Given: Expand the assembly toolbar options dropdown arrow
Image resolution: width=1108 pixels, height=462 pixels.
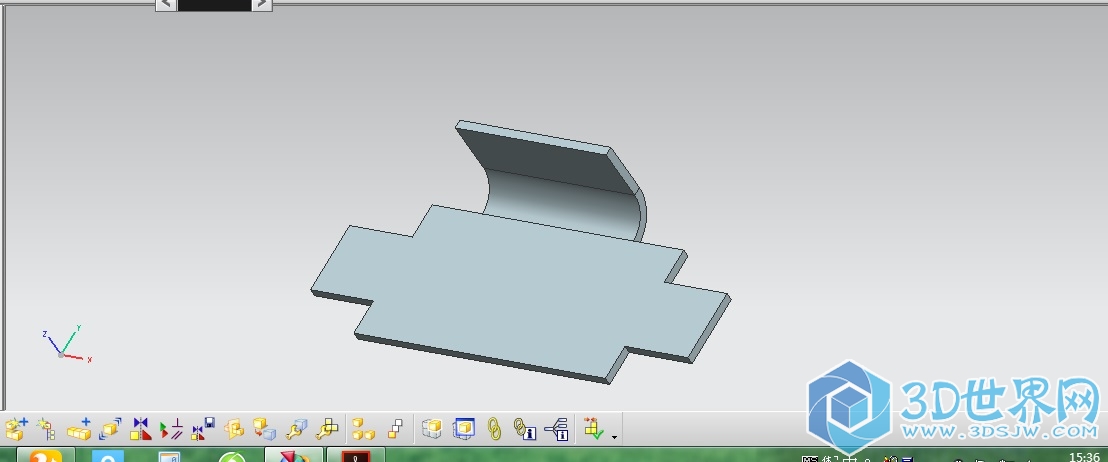Looking at the screenshot, I should 614,437.
